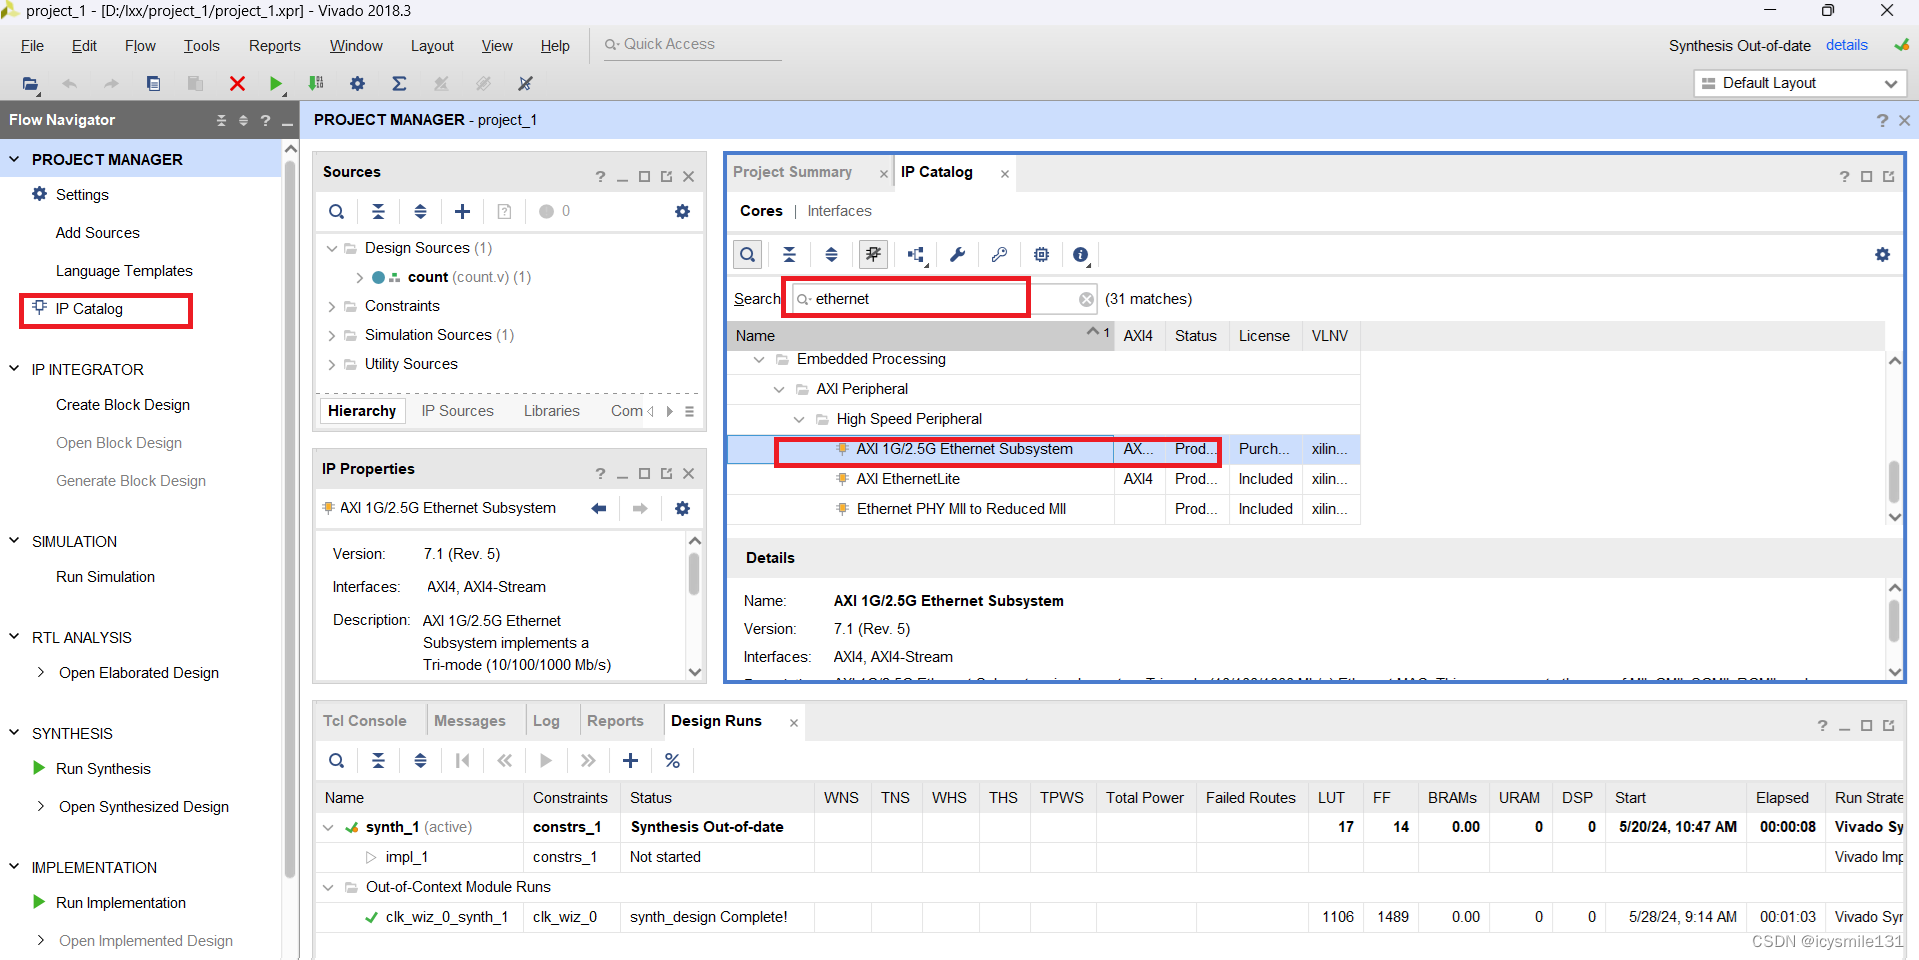Click the IP compatibility chip icon in IP Catalog

pos(1041,255)
